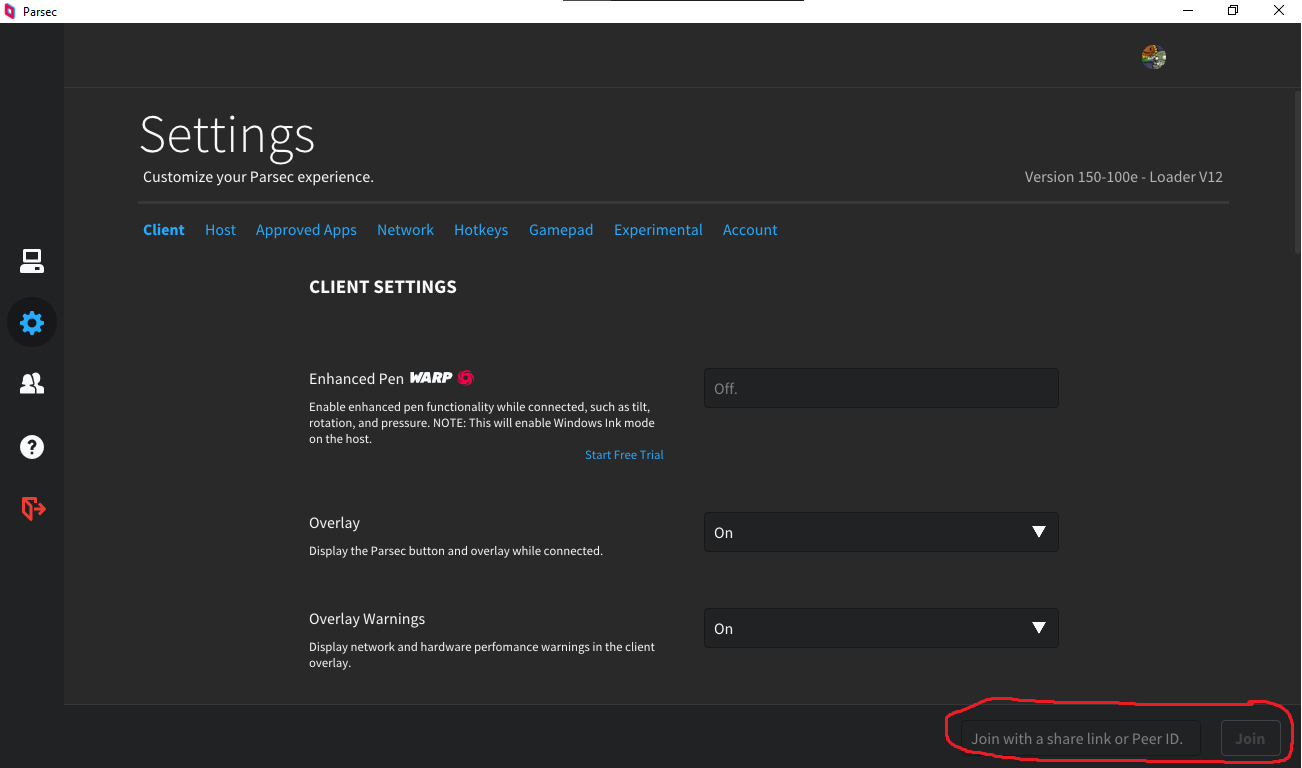Open the Approved Apps tab
Viewport: 1302px width, 768px height.
pos(306,230)
